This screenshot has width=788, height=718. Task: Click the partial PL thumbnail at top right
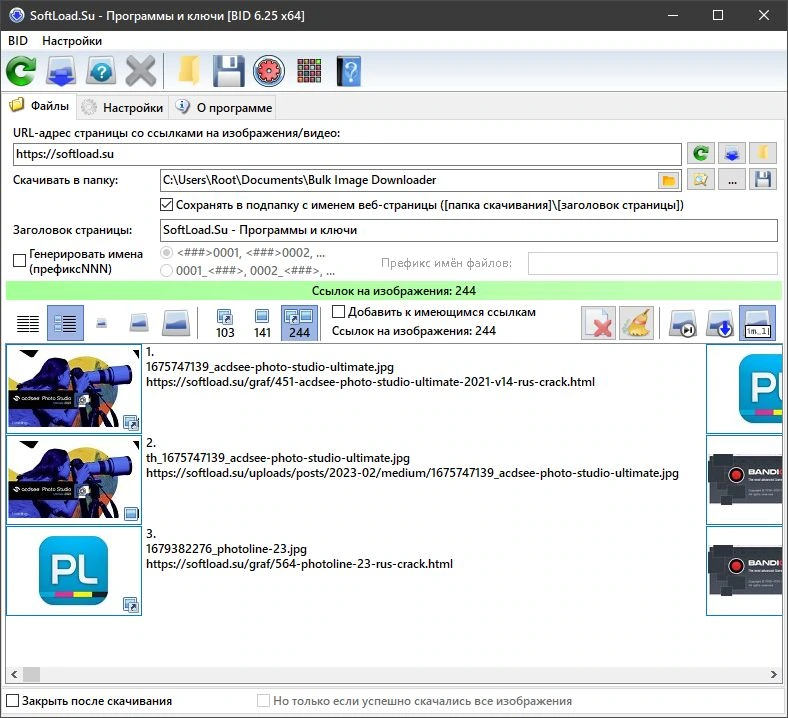[x=744, y=389]
